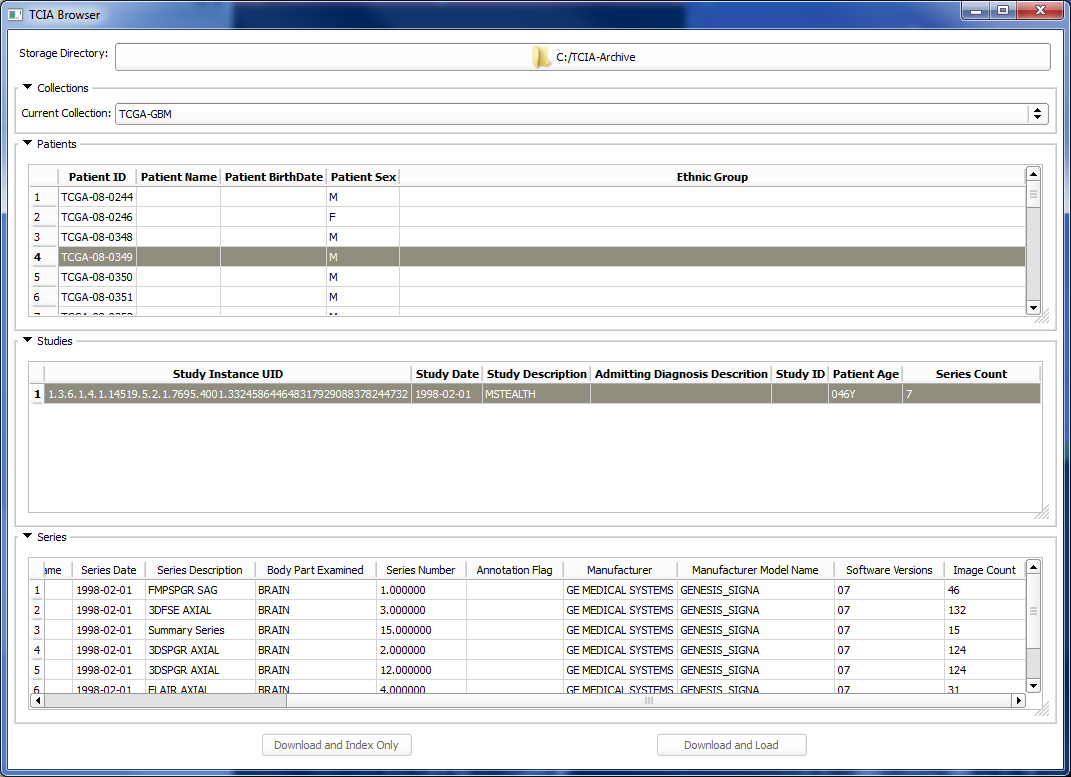Click the Study Date column header

click(x=447, y=374)
